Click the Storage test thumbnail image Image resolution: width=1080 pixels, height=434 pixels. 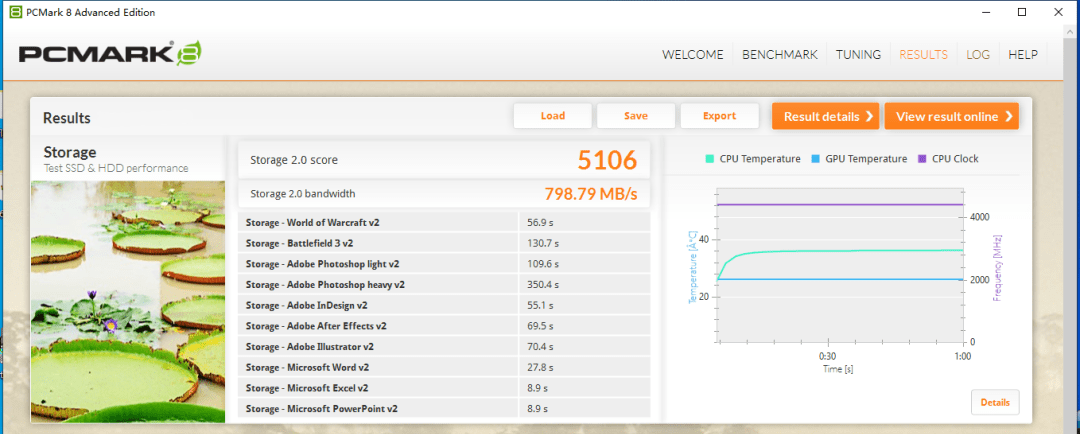click(128, 302)
